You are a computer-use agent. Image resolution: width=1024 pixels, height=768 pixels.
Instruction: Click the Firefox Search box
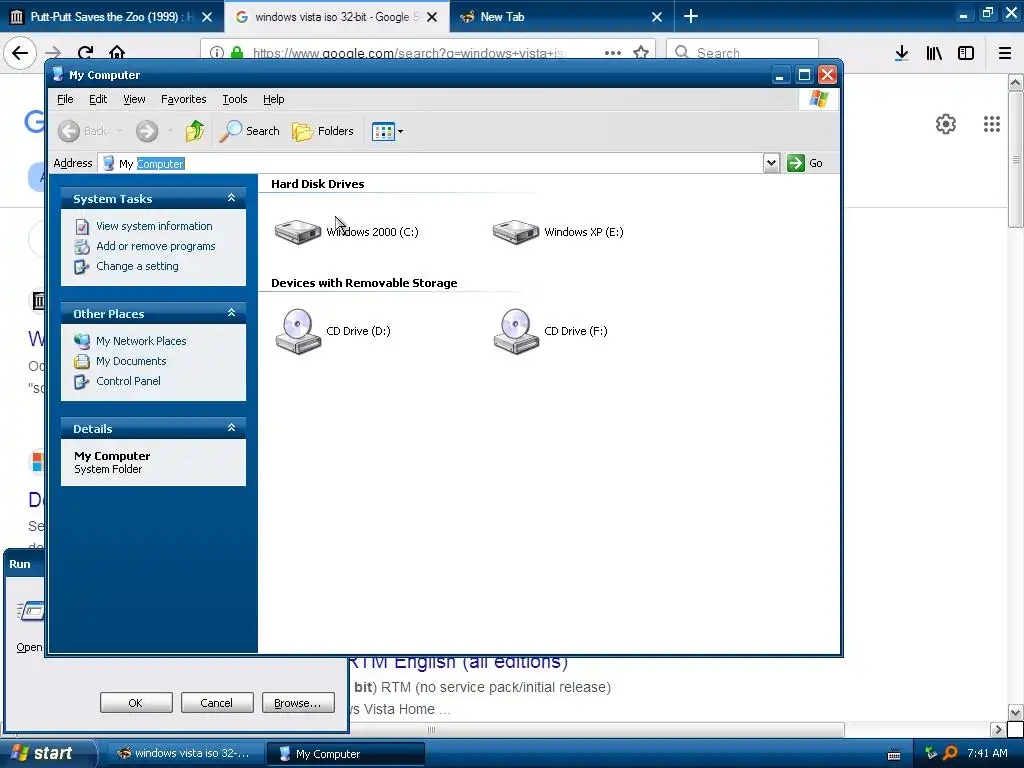pos(743,52)
